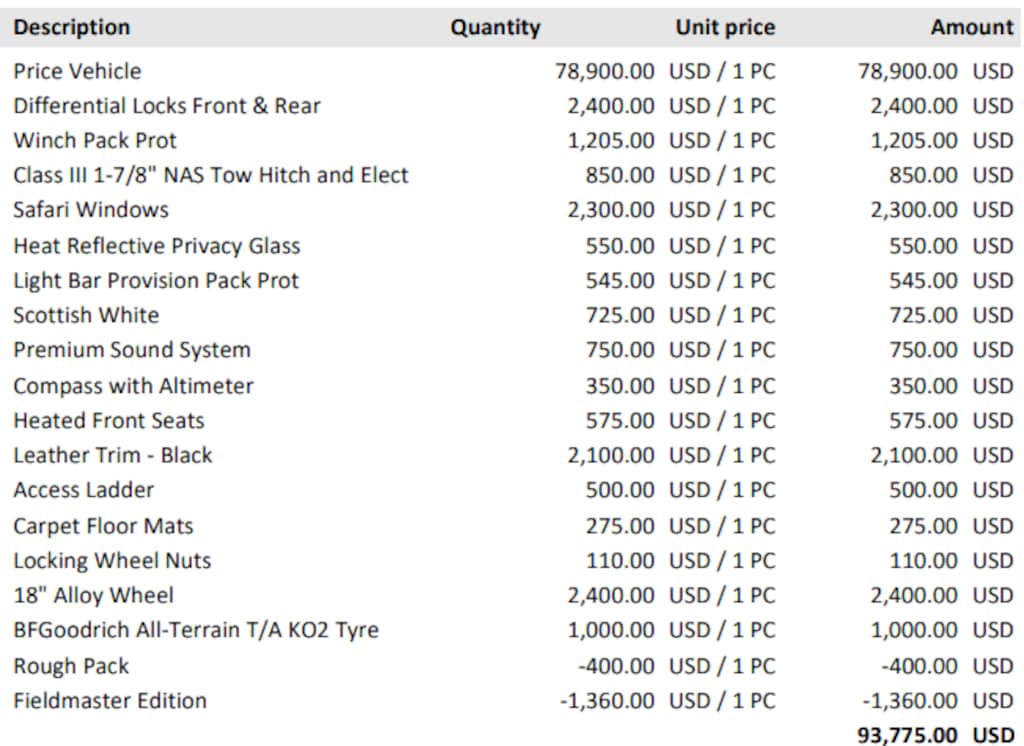Click the 93,775.00 USD total amount
This screenshot has width=1024, height=746.
935,735
